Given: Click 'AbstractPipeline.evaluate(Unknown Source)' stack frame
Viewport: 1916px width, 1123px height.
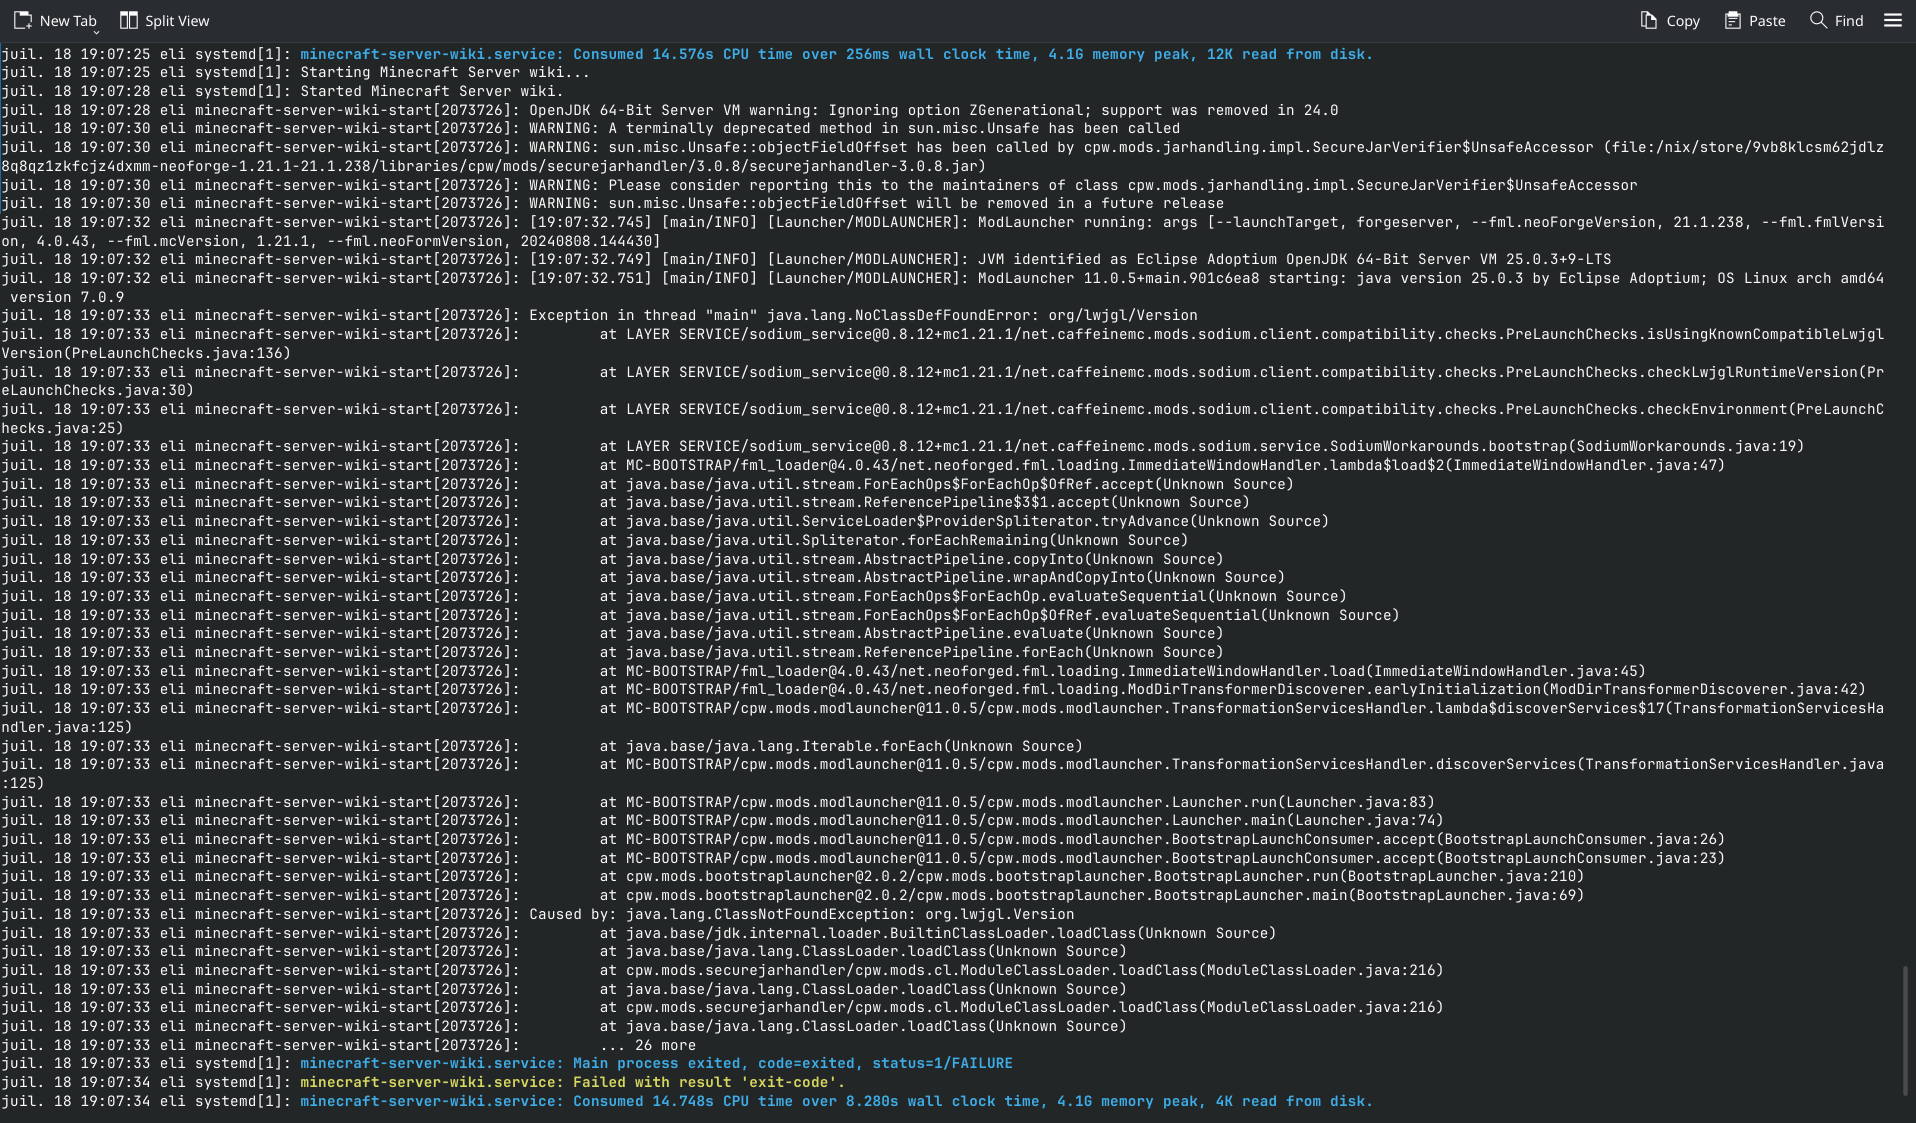Looking at the screenshot, I should (1043, 633).
